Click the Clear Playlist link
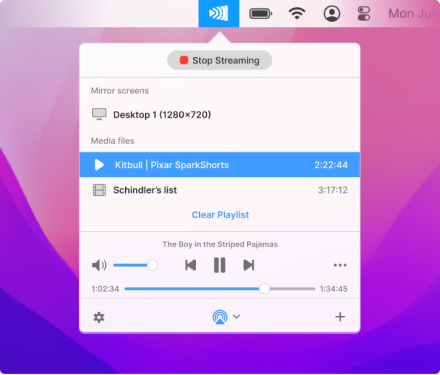Screen dimensions: 440x375 [x=220, y=215]
